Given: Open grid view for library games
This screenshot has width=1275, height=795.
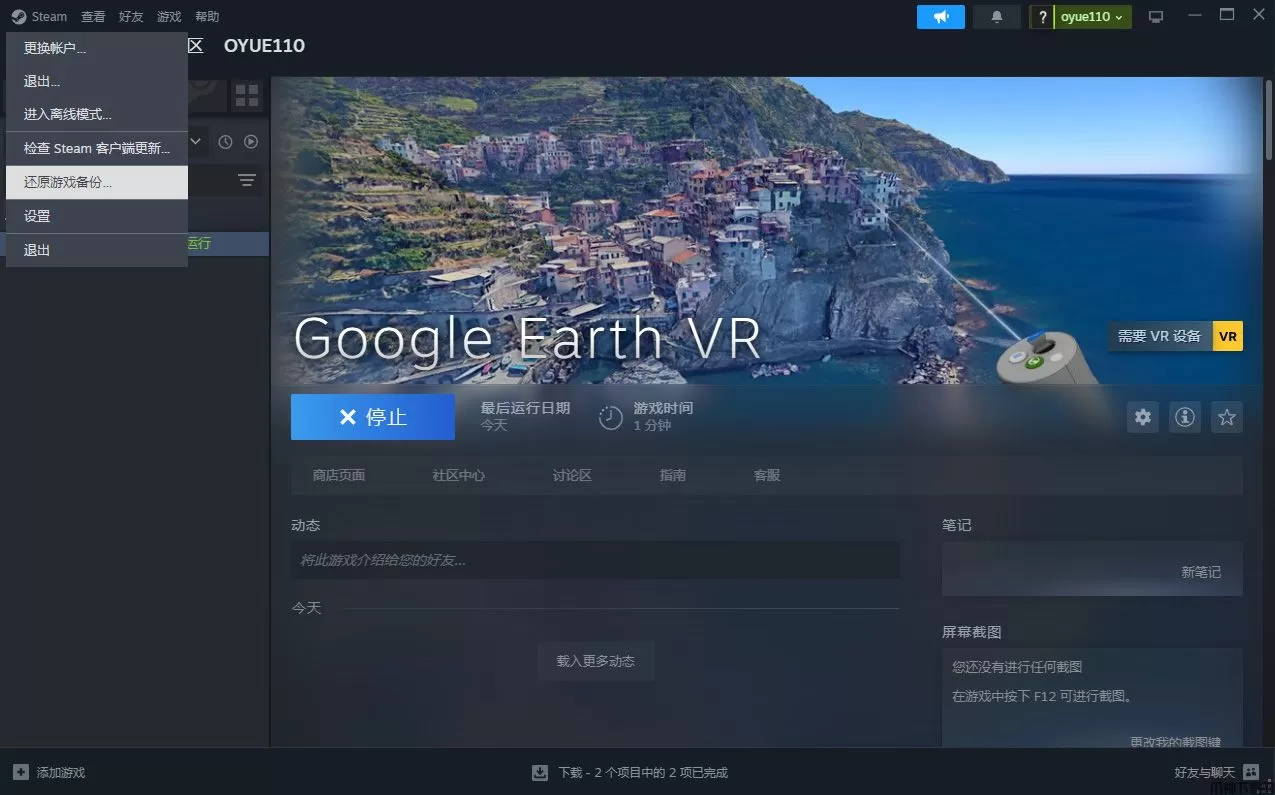Looking at the screenshot, I should pyautogui.click(x=247, y=95).
